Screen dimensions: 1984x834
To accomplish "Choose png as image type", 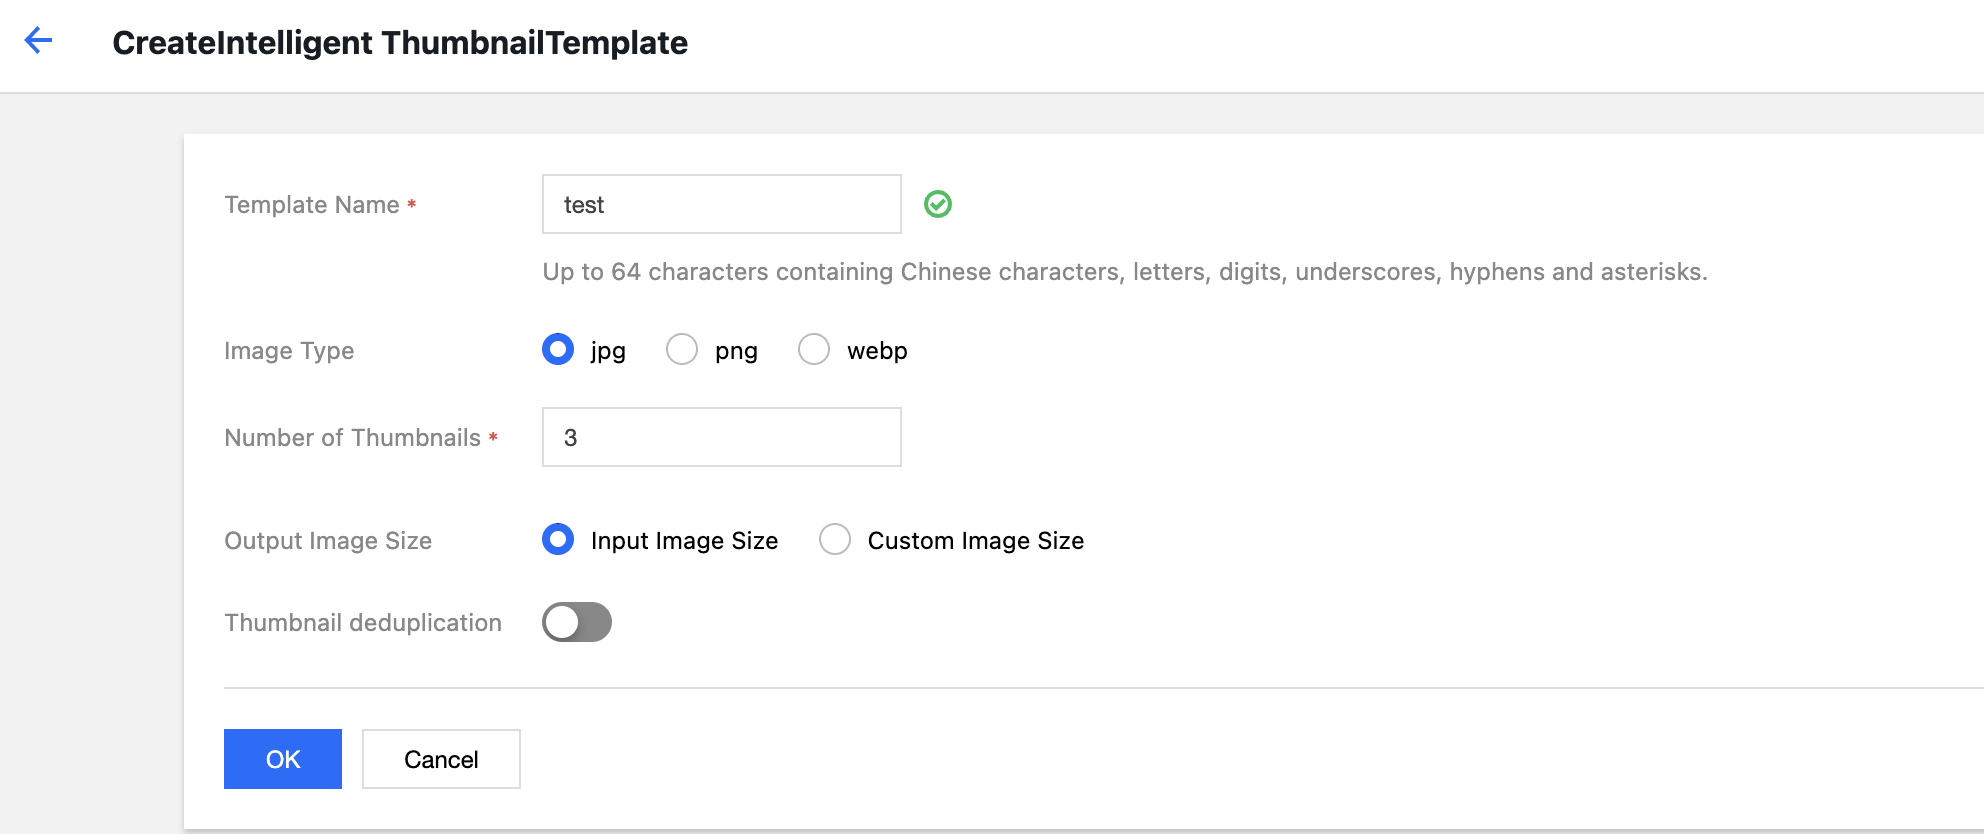I will (x=682, y=349).
